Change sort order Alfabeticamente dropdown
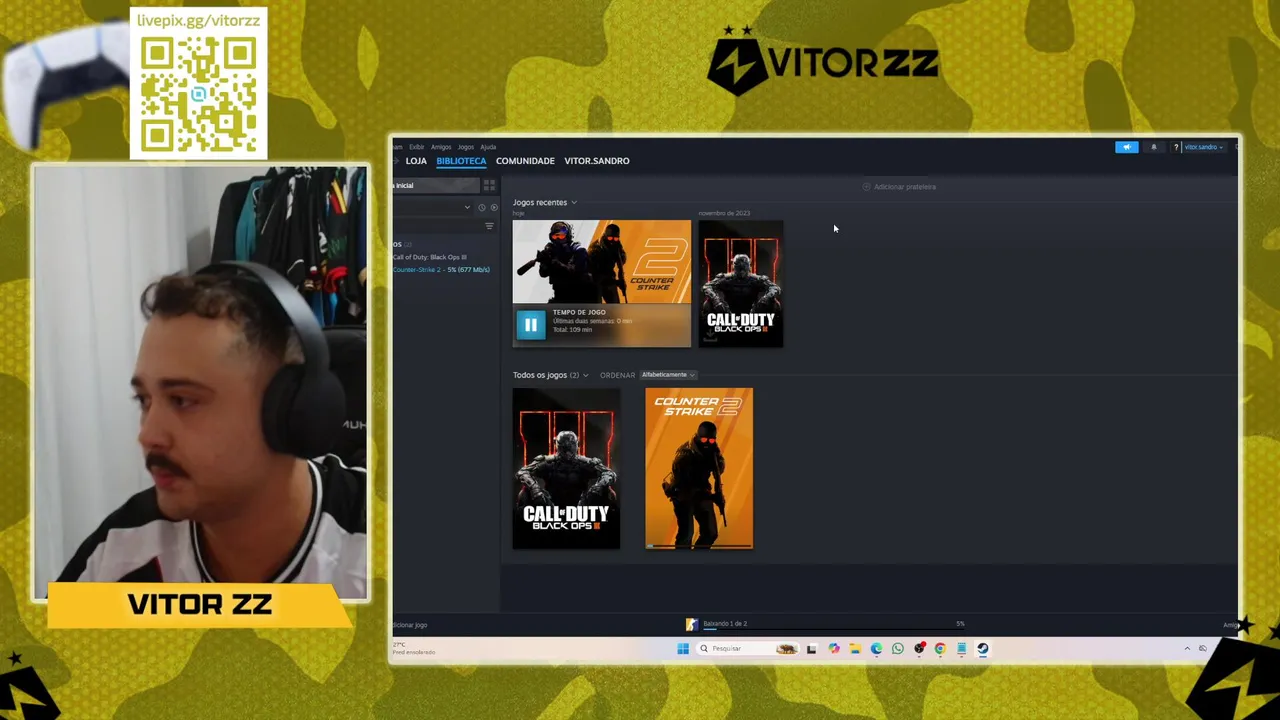Image resolution: width=1280 pixels, height=720 pixels. (668, 375)
